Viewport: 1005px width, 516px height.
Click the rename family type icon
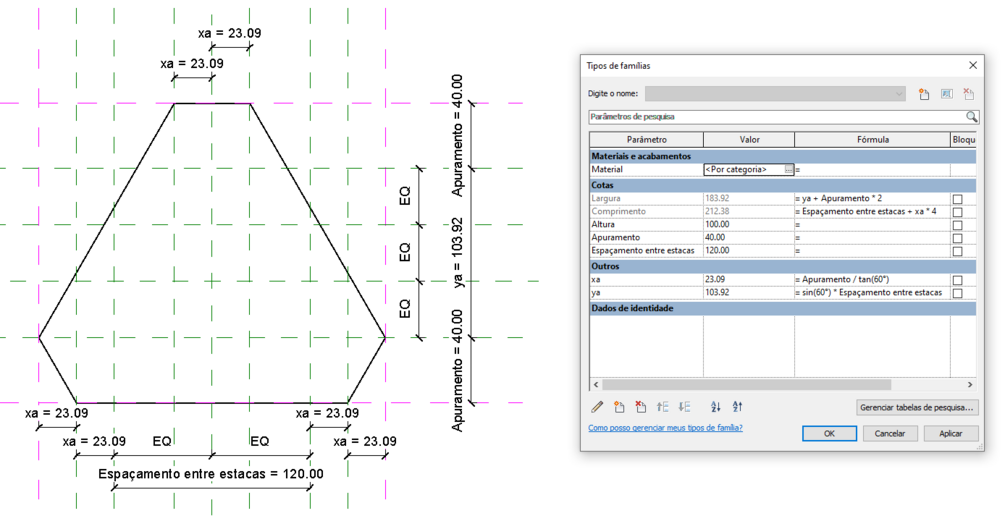click(946, 94)
